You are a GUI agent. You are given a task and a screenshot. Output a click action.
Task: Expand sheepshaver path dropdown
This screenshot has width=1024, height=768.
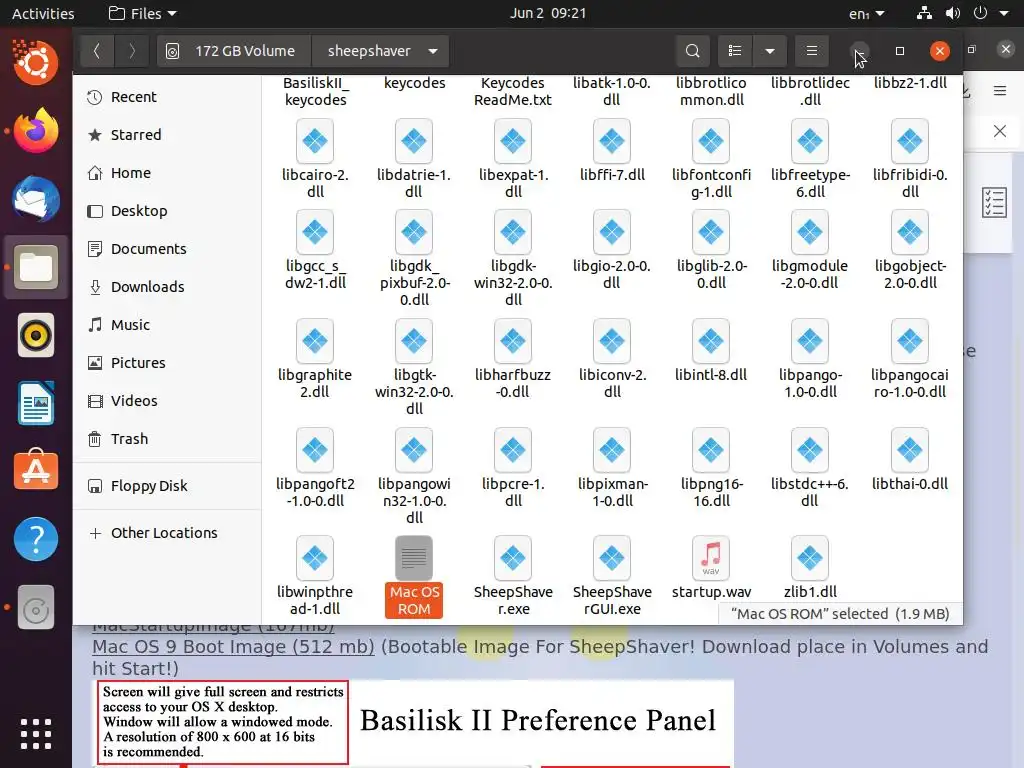tap(433, 51)
